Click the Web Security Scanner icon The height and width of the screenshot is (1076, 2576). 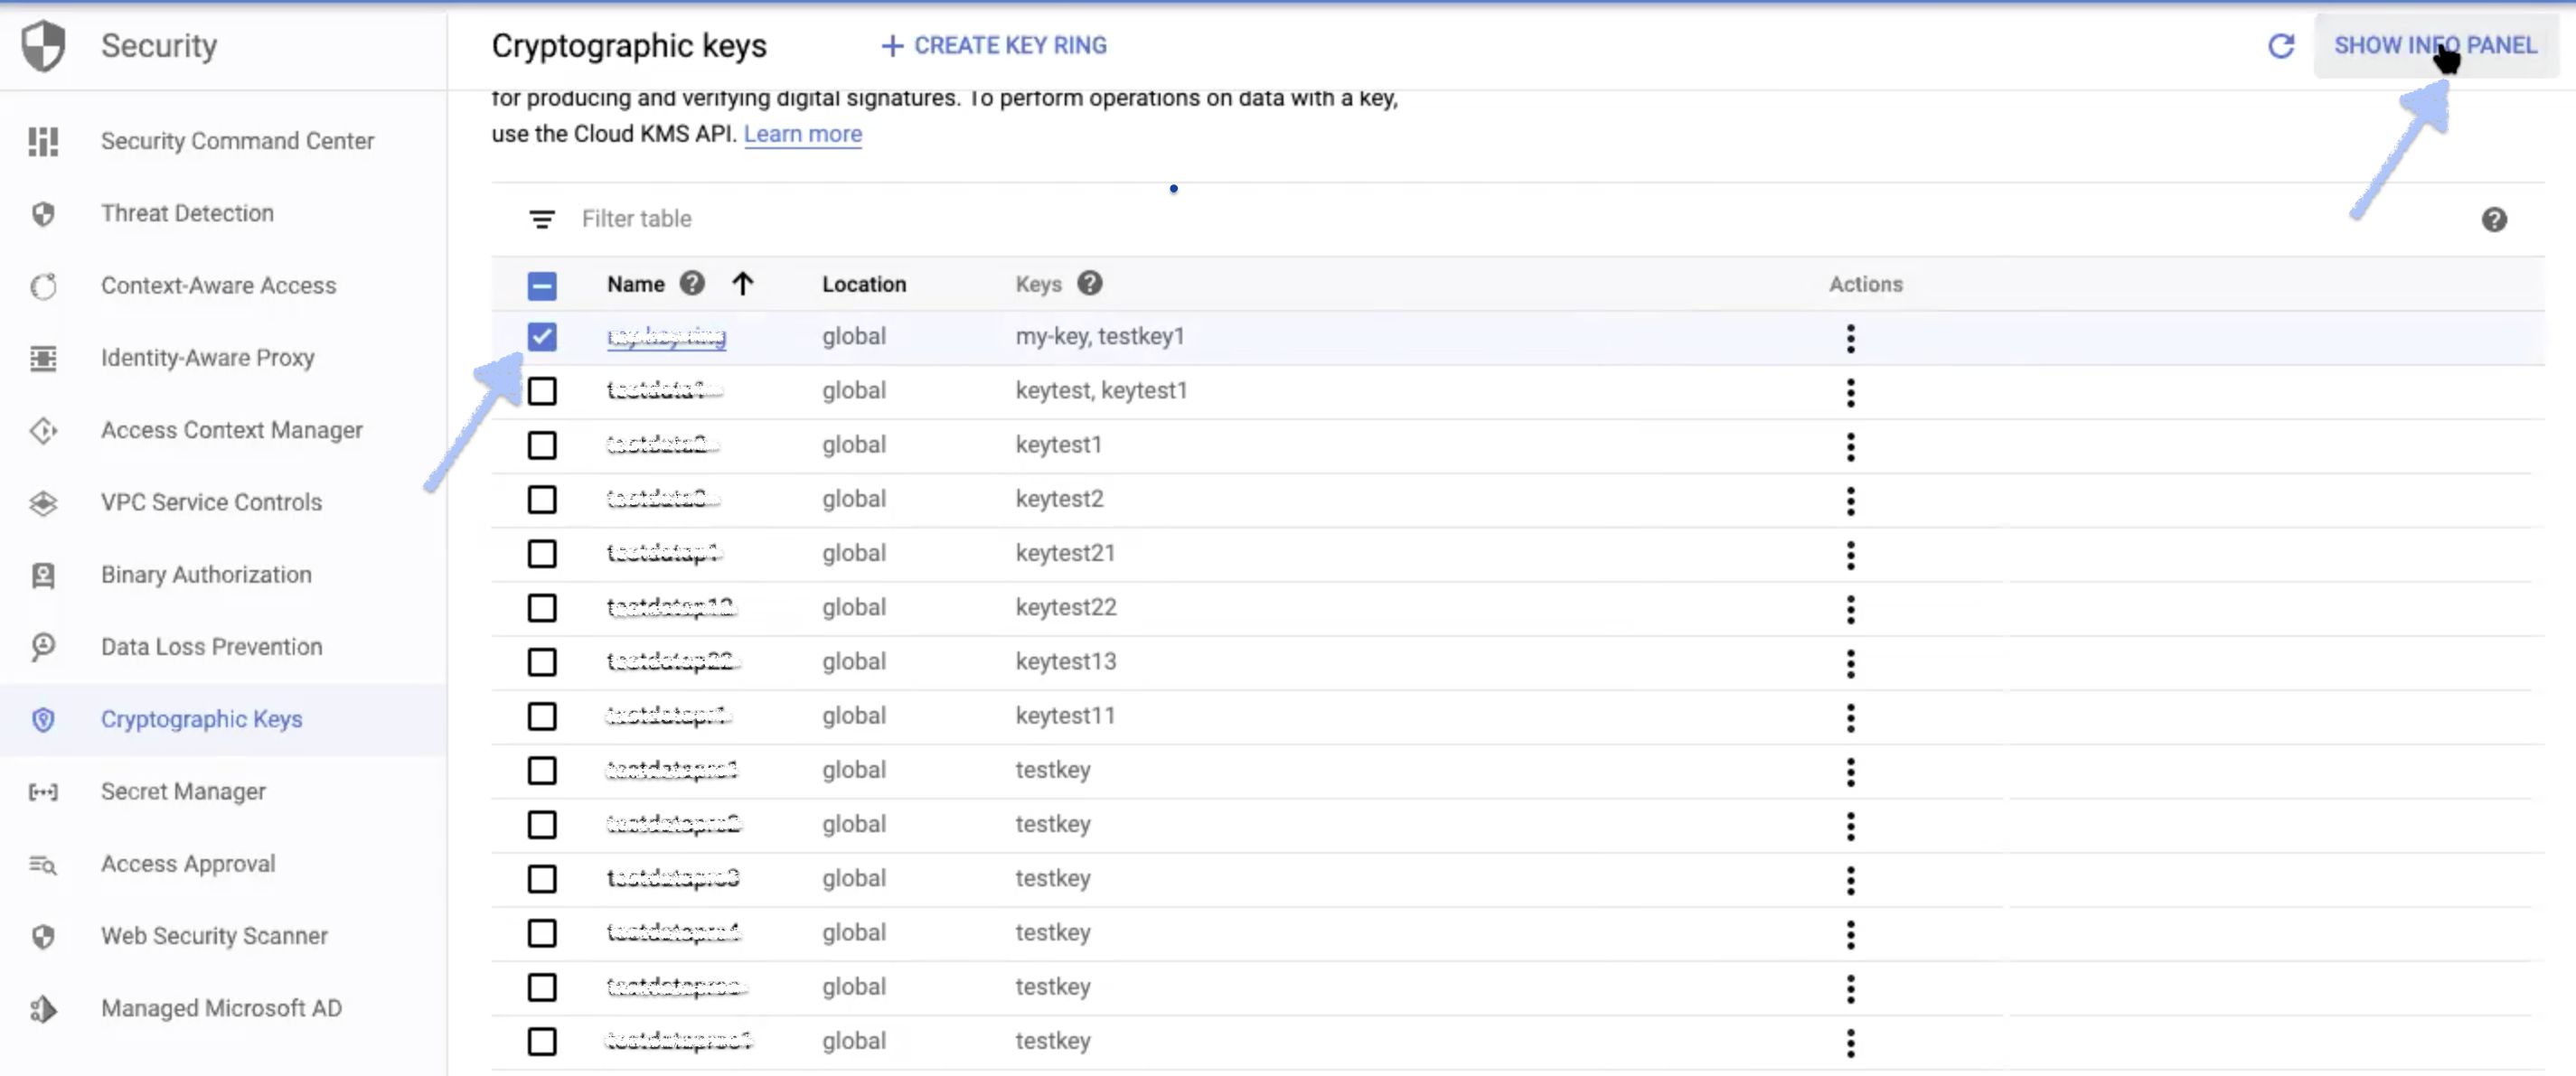pyautogui.click(x=43, y=936)
